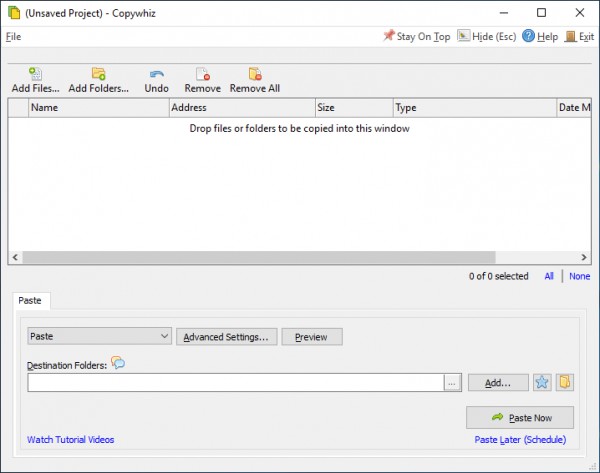
Task: Click the Copywhiz title bar icon
Action: point(14,13)
